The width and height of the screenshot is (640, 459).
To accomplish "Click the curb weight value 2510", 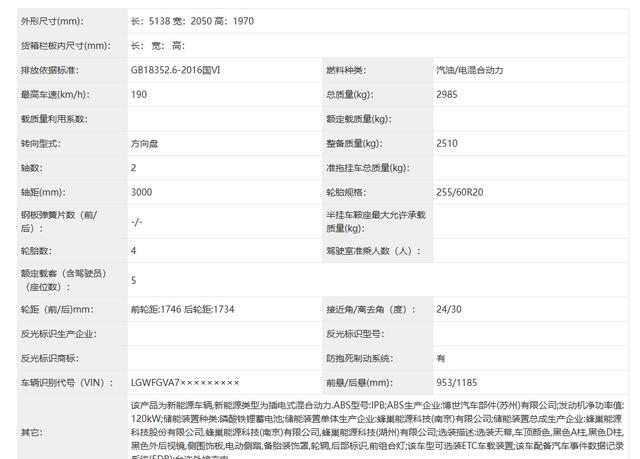I will (x=448, y=143).
